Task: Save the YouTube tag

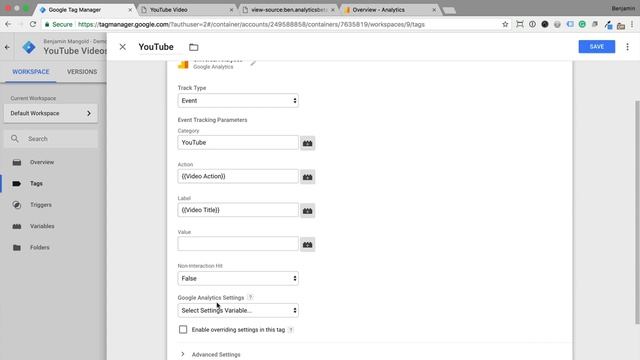Action: [596, 47]
